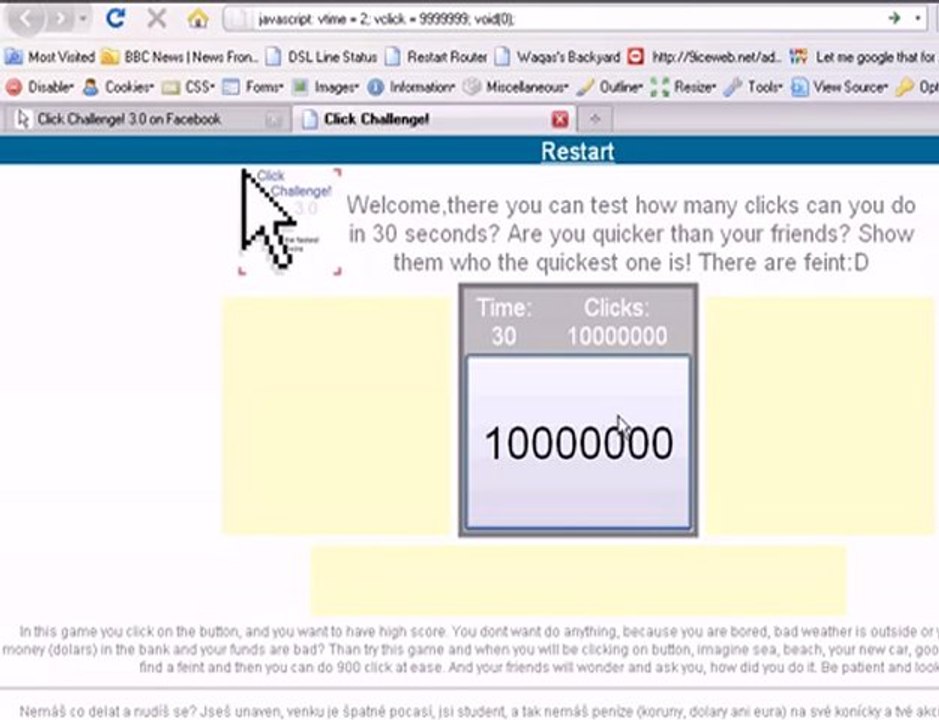Click the Restart link in blue bar
Image resolution: width=939 pixels, height=720 pixels.
click(x=577, y=151)
